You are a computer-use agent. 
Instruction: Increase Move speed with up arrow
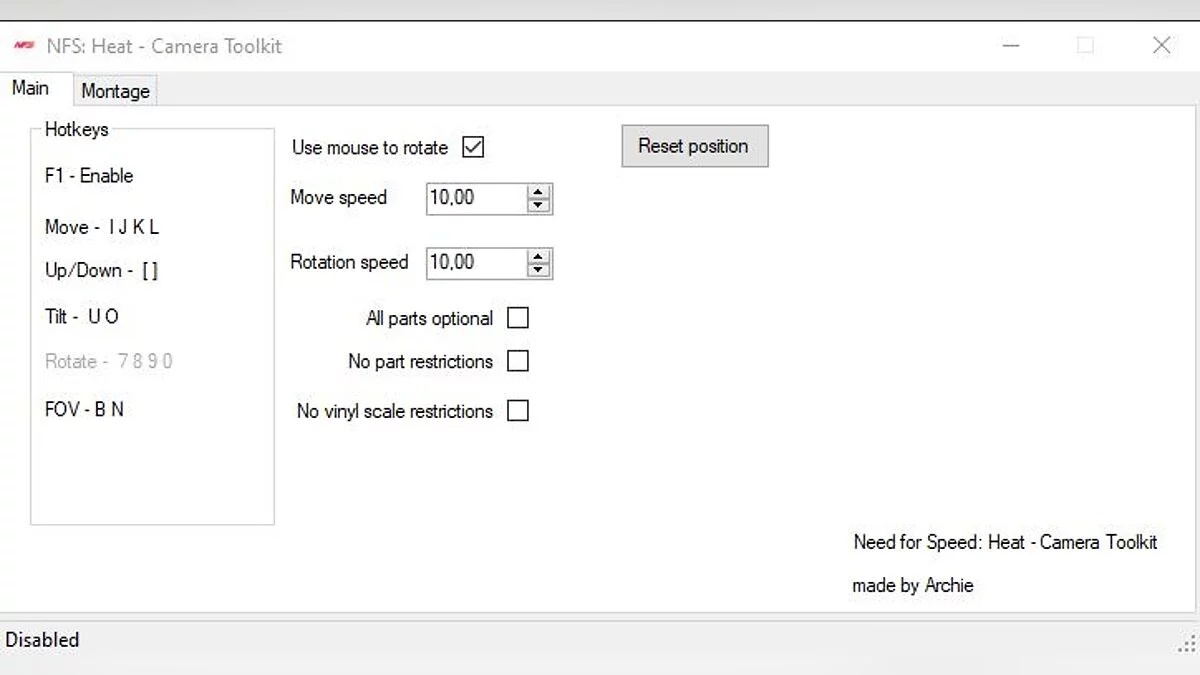click(539, 192)
